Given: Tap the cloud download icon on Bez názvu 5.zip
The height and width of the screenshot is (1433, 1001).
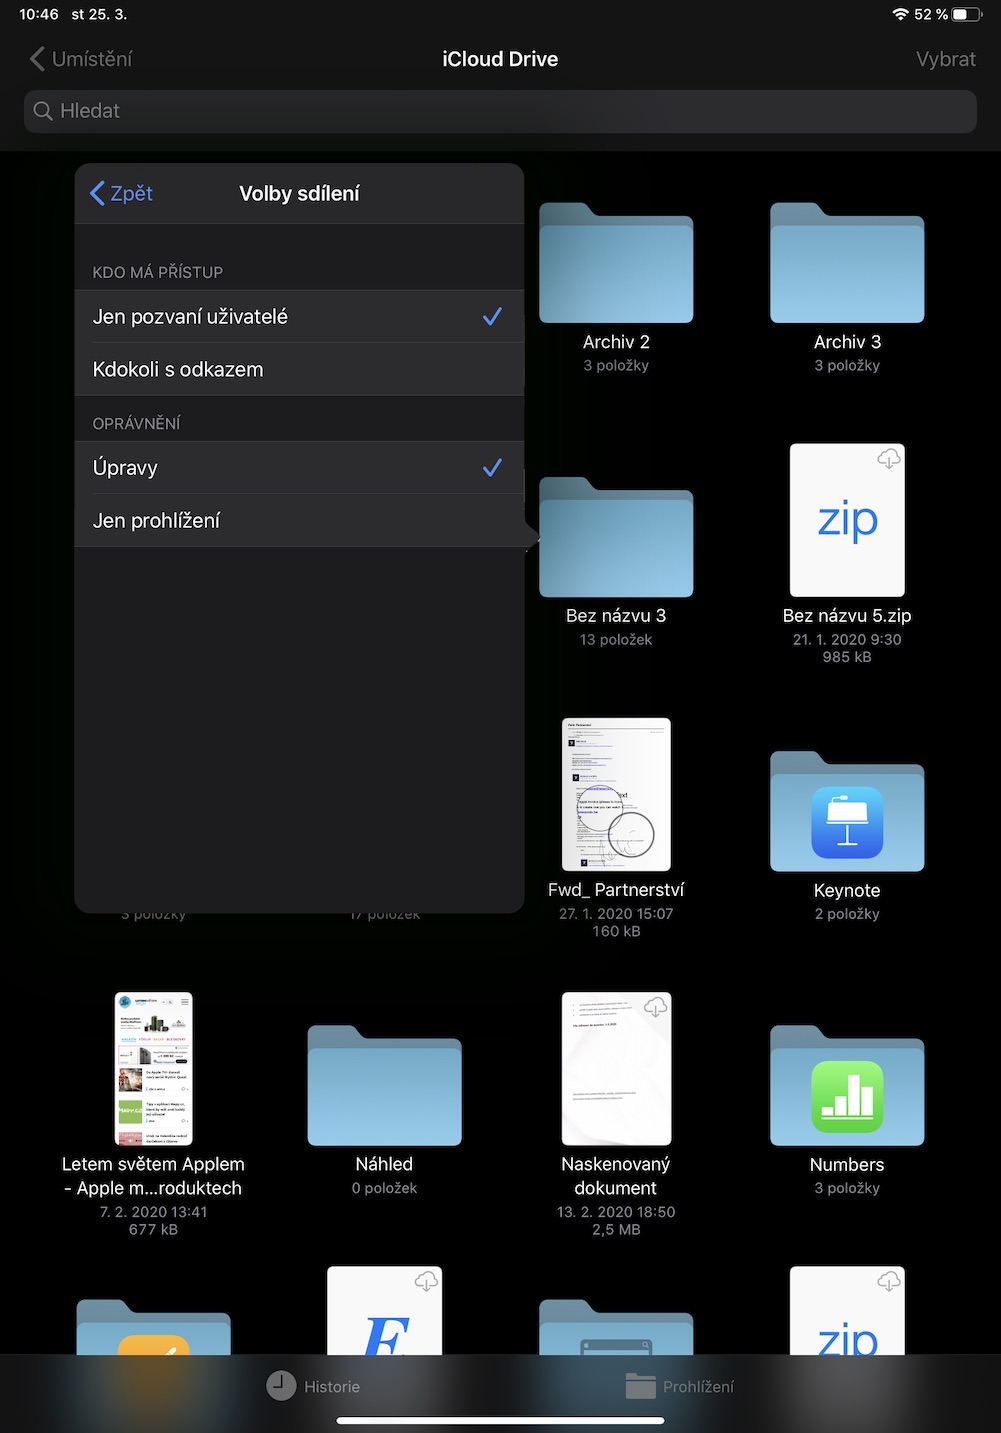Looking at the screenshot, I should point(888,458).
